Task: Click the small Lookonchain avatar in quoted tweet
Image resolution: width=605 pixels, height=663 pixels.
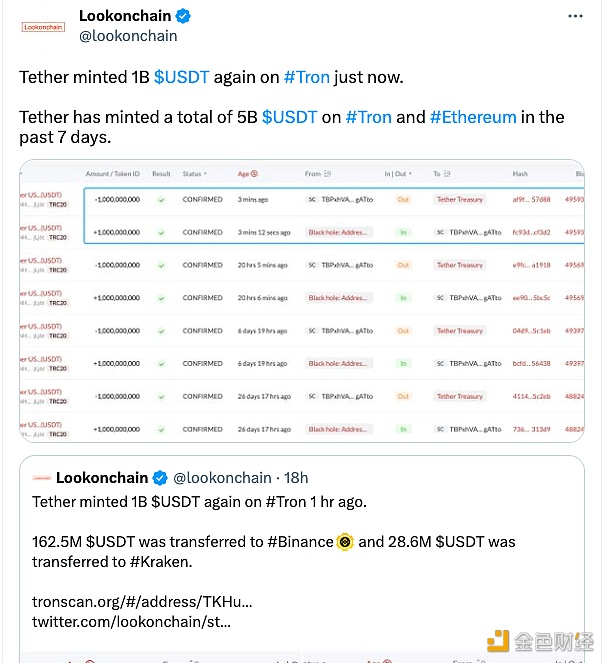Action: coord(42,478)
